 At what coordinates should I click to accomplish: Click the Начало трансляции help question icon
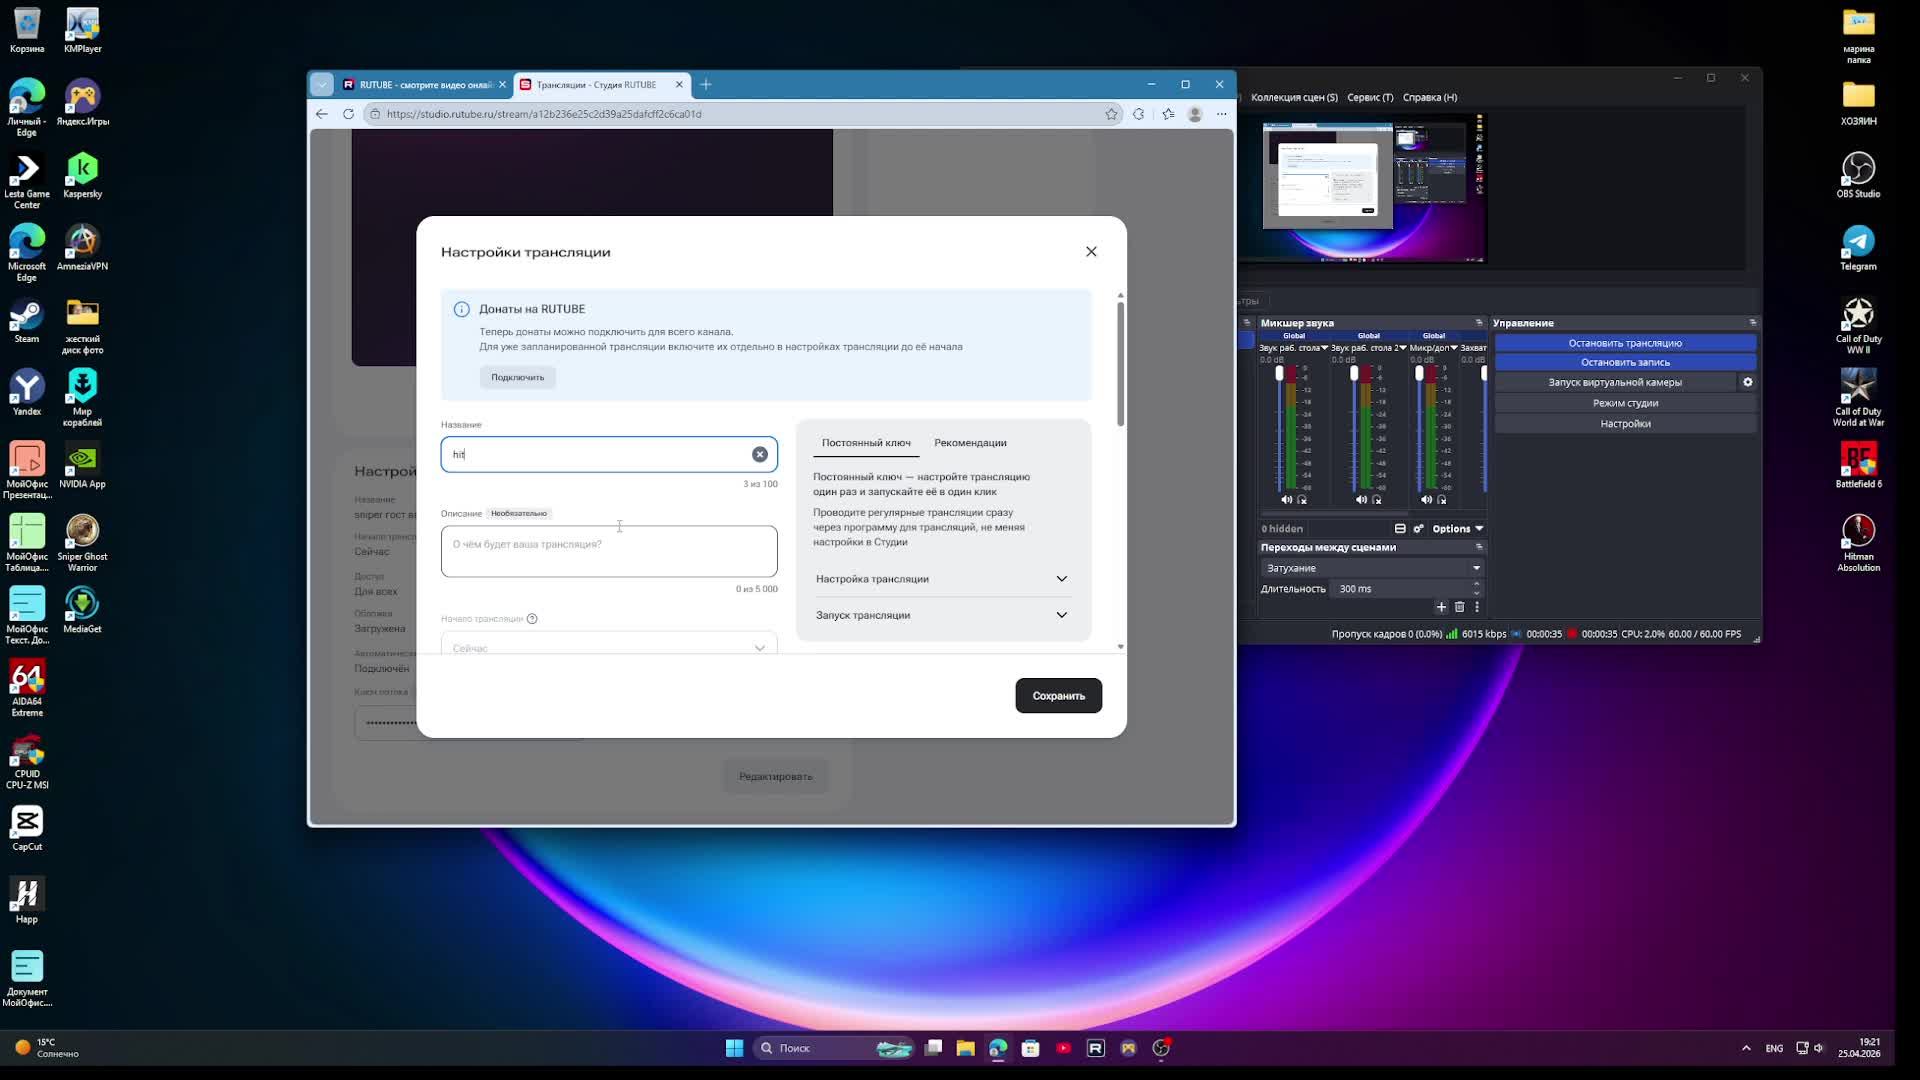pos(532,619)
